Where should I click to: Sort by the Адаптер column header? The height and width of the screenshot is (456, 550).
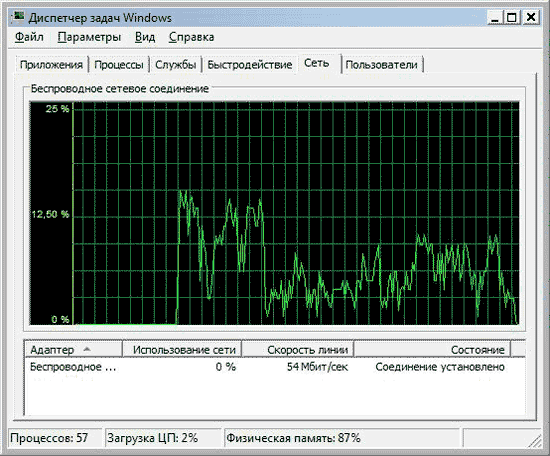tap(74, 349)
